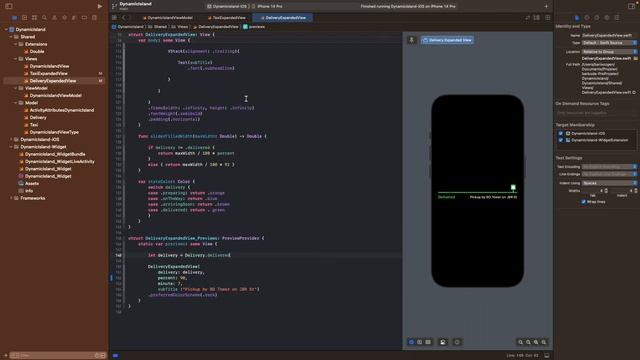Open the Text Encoding dropdown

coord(609,167)
